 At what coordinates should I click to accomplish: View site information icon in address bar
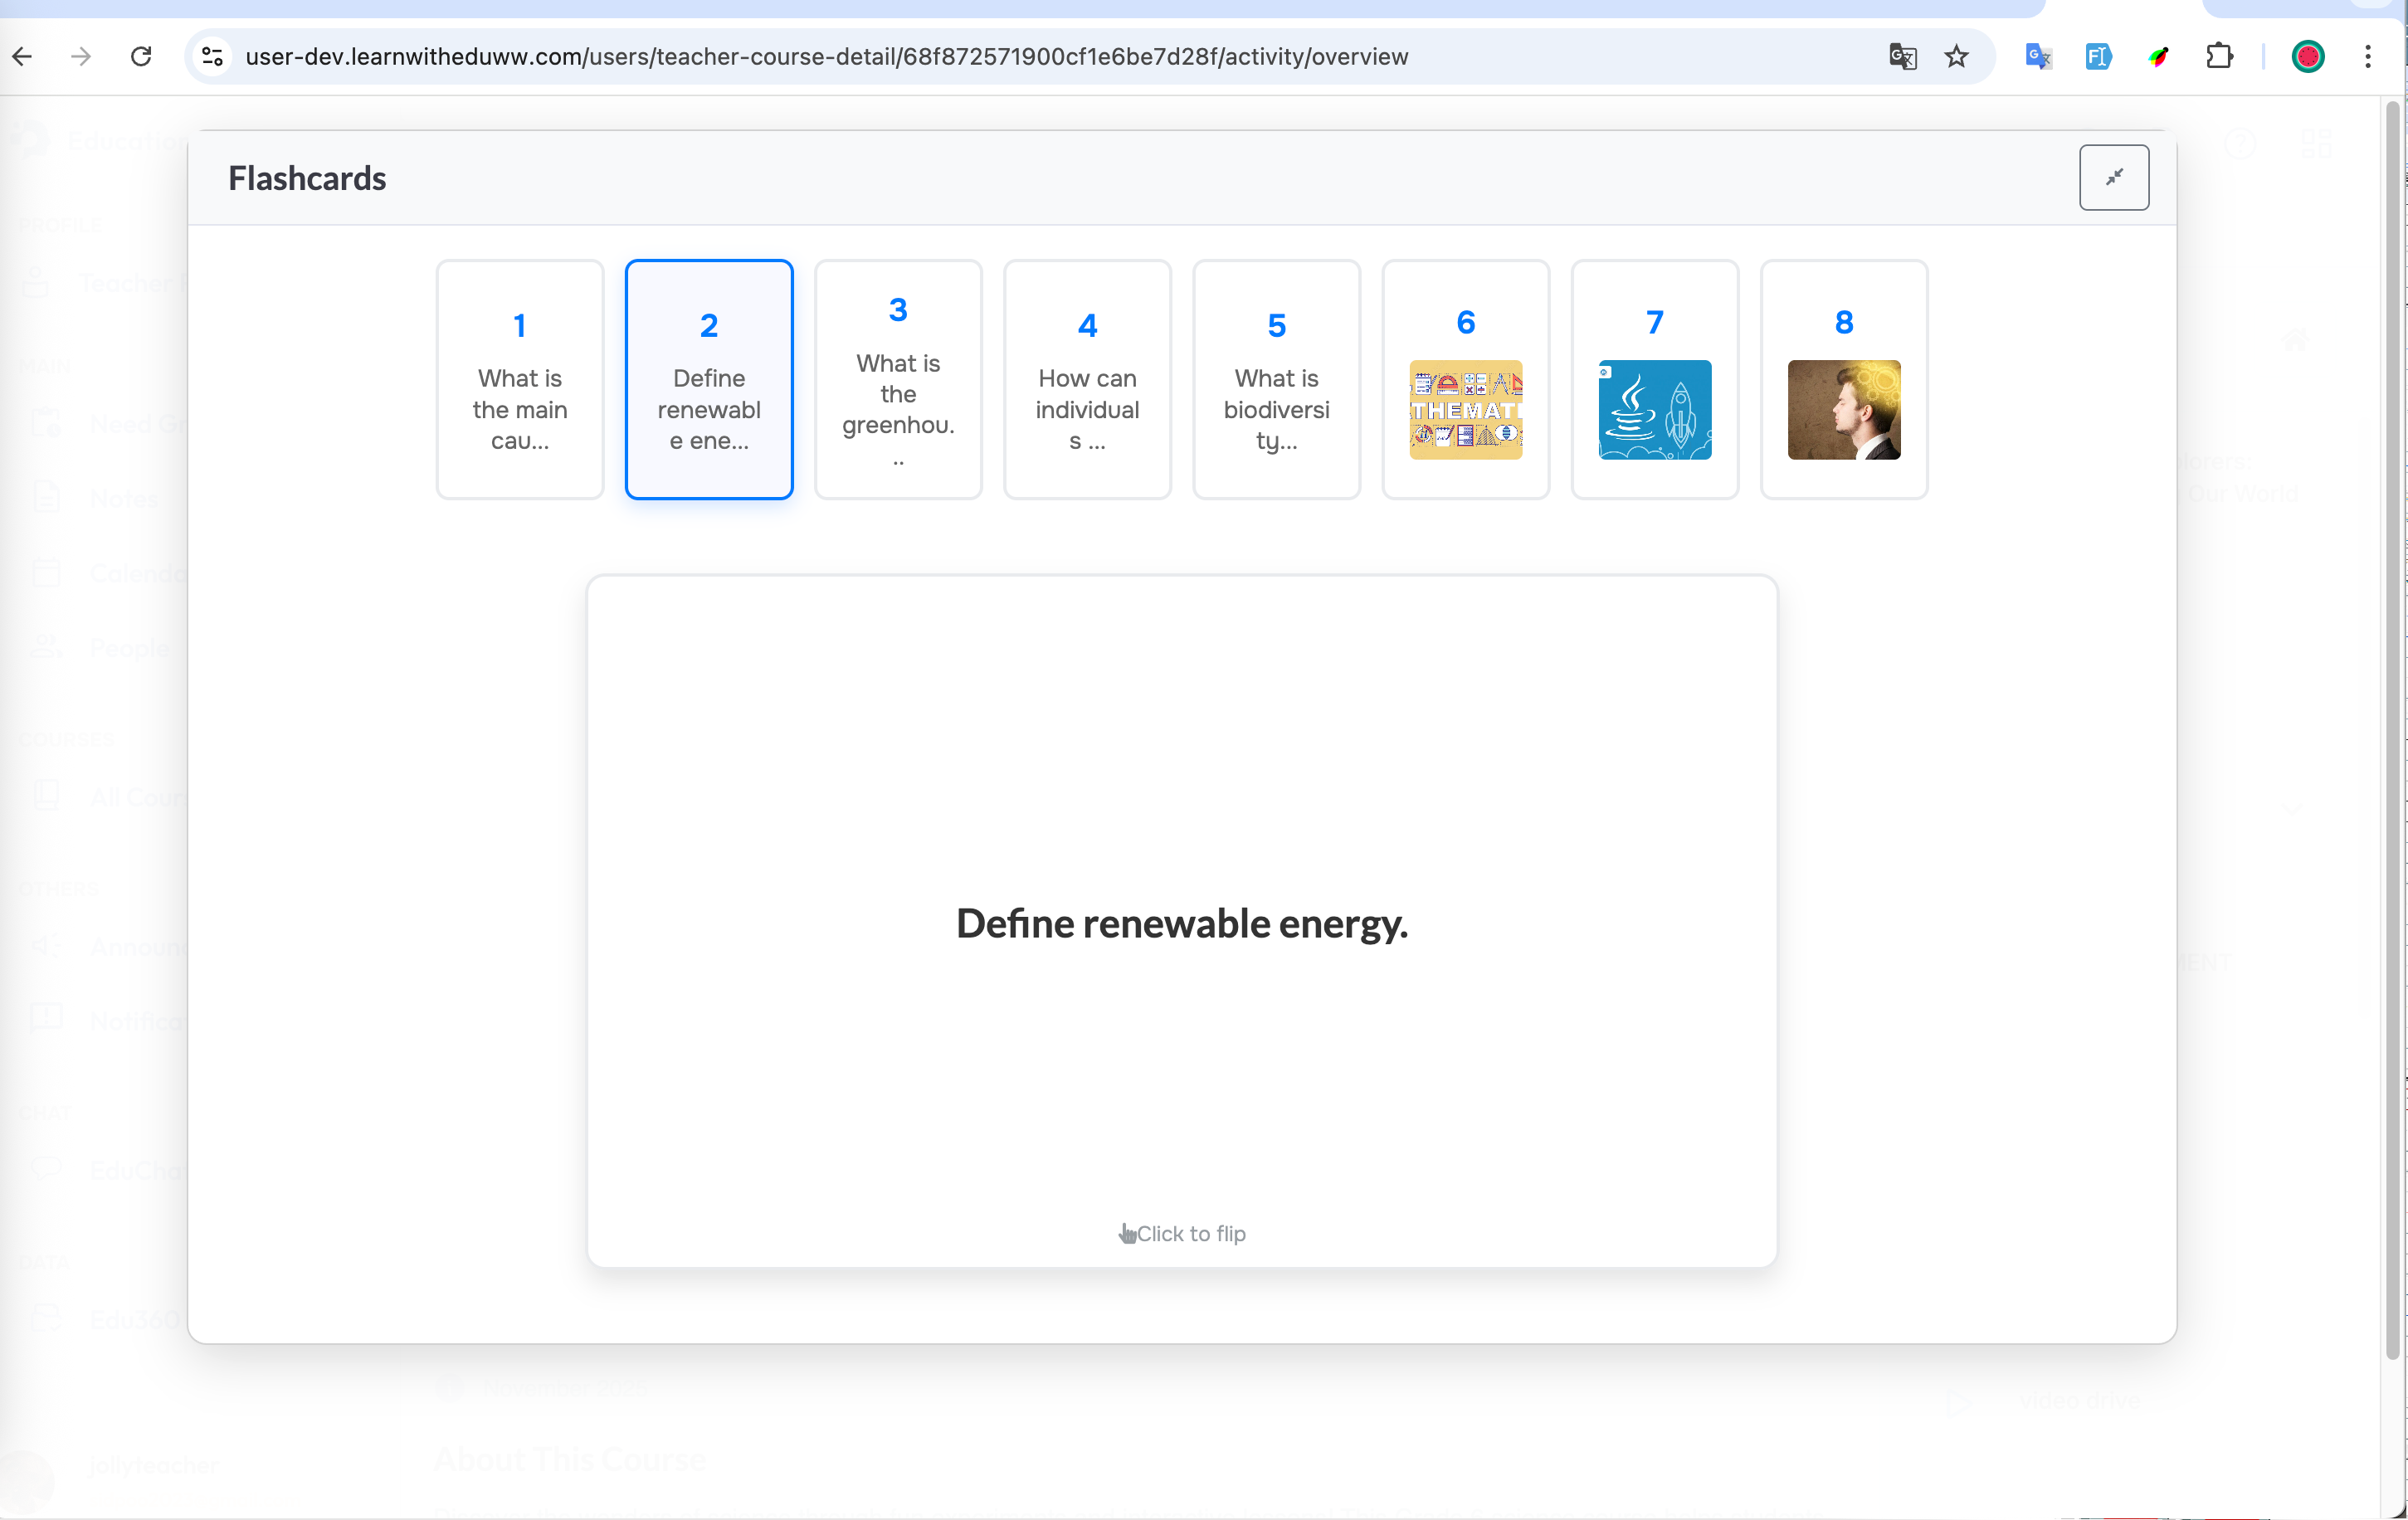pyautogui.click(x=212, y=57)
